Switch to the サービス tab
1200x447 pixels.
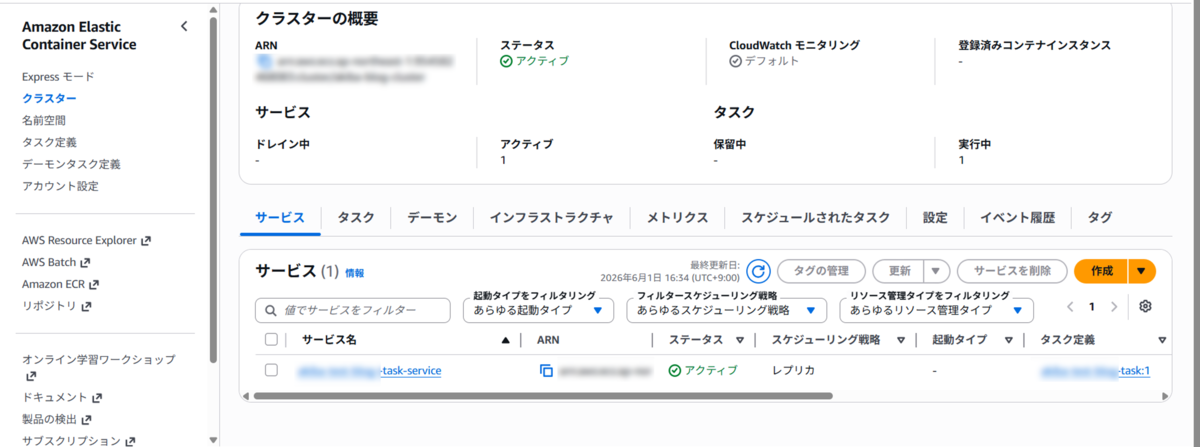[279, 218]
